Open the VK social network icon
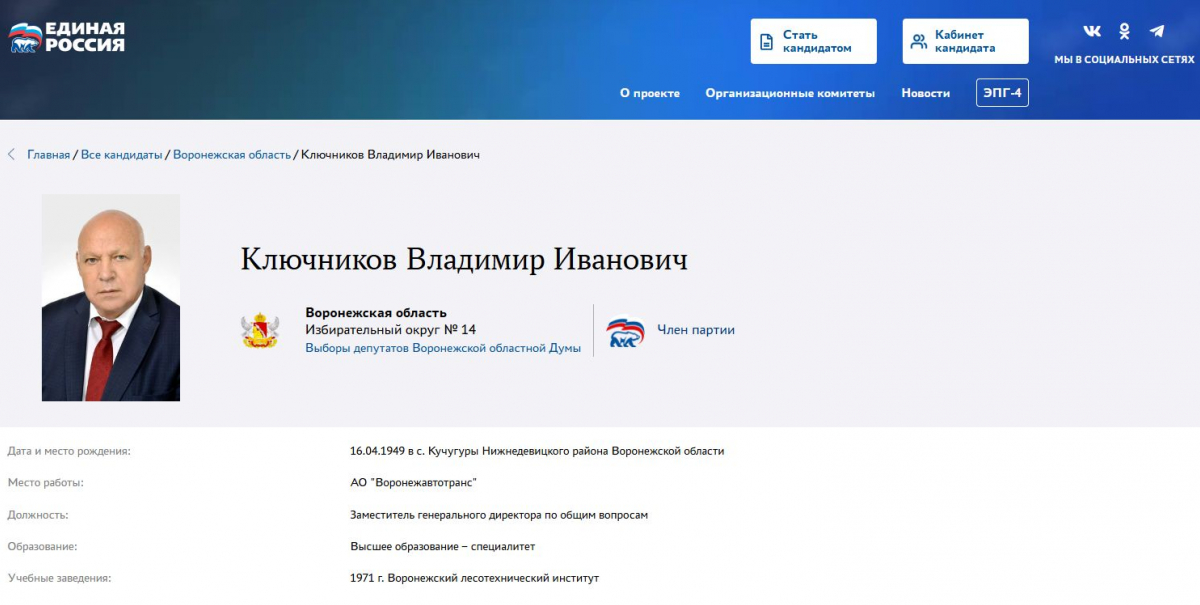Image resolution: width=1200 pixels, height=605 pixels. tap(1092, 31)
